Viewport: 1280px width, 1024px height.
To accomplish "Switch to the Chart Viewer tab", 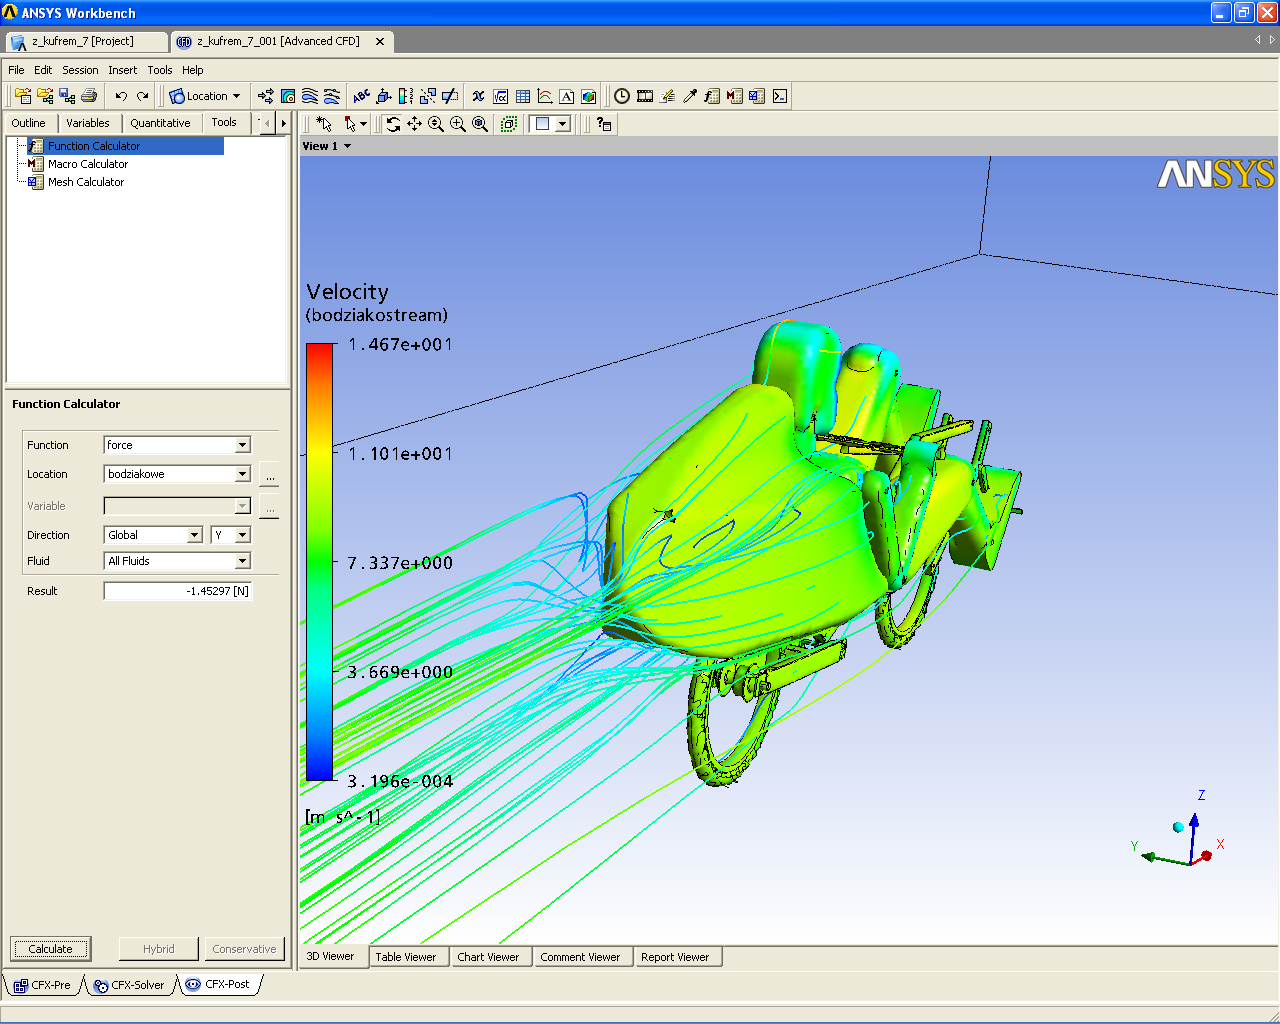I will [488, 957].
